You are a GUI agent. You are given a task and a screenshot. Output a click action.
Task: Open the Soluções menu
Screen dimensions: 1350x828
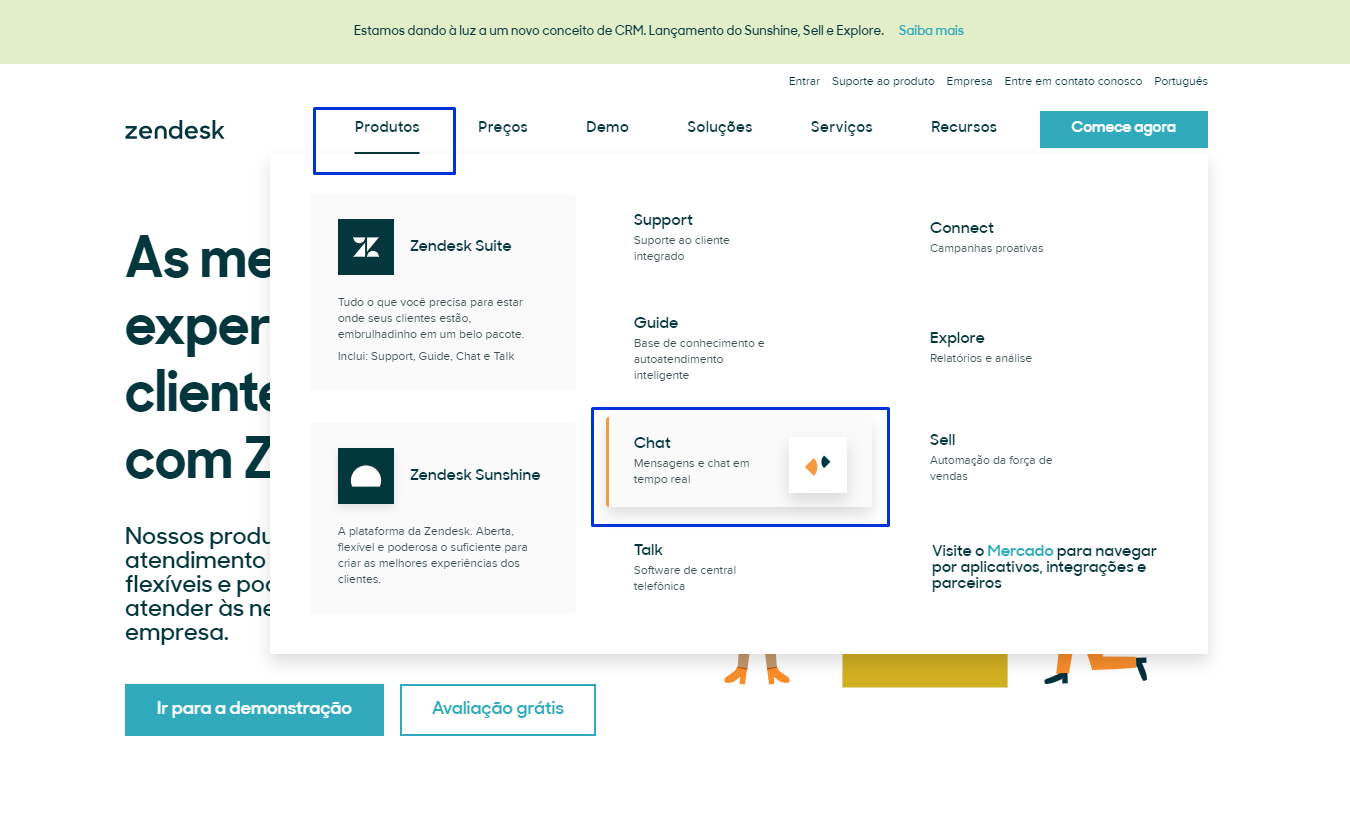tap(720, 127)
